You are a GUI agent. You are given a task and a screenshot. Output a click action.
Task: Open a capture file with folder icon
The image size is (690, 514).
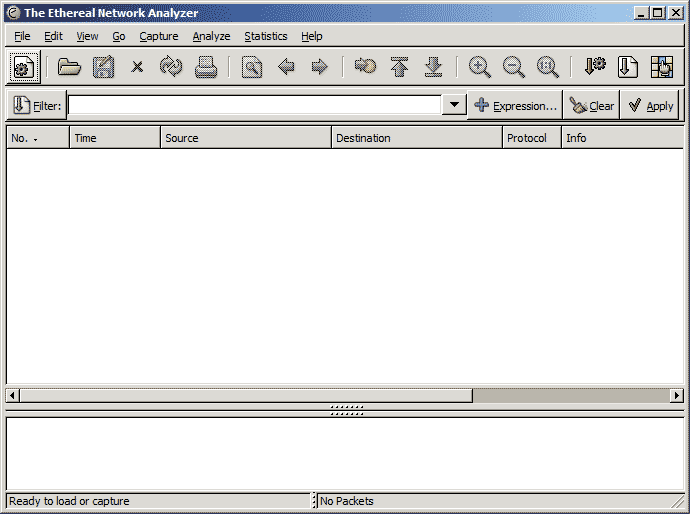click(x=69, y=67)
